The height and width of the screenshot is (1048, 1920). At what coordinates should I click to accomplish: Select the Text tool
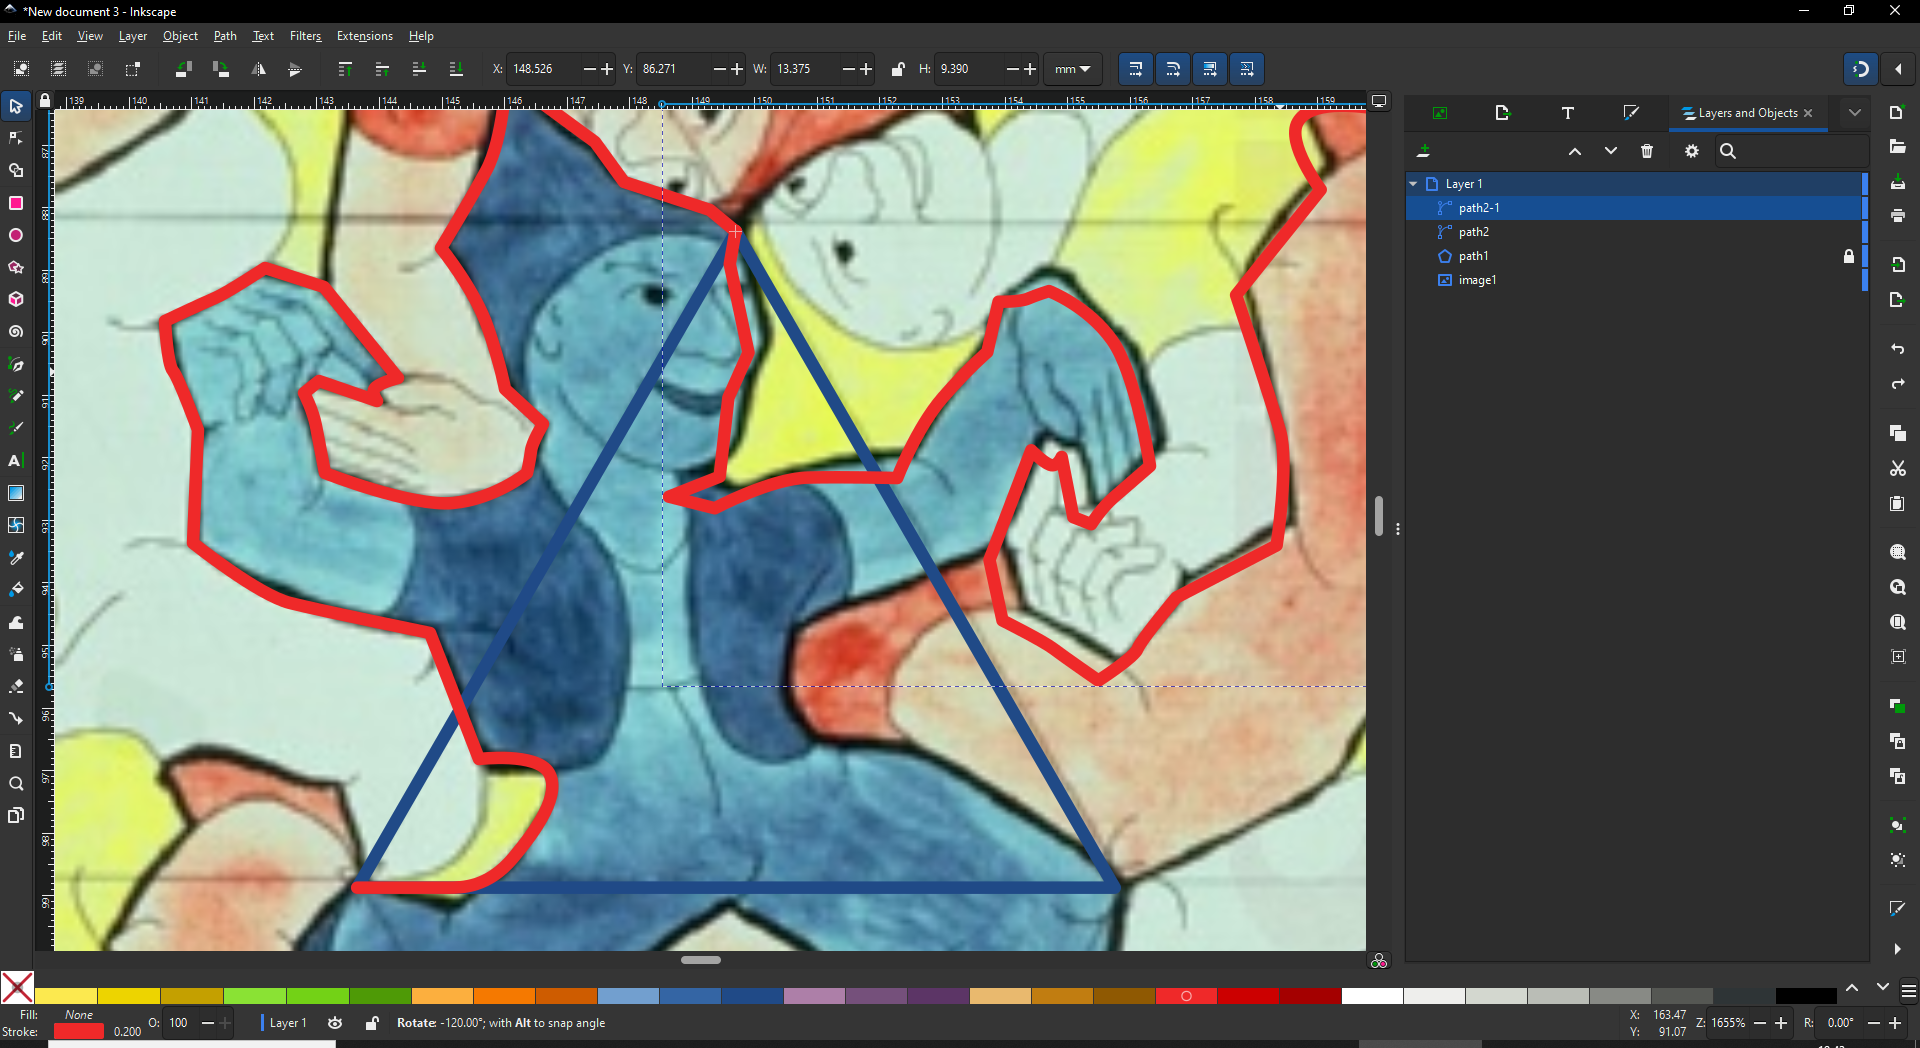16,461
